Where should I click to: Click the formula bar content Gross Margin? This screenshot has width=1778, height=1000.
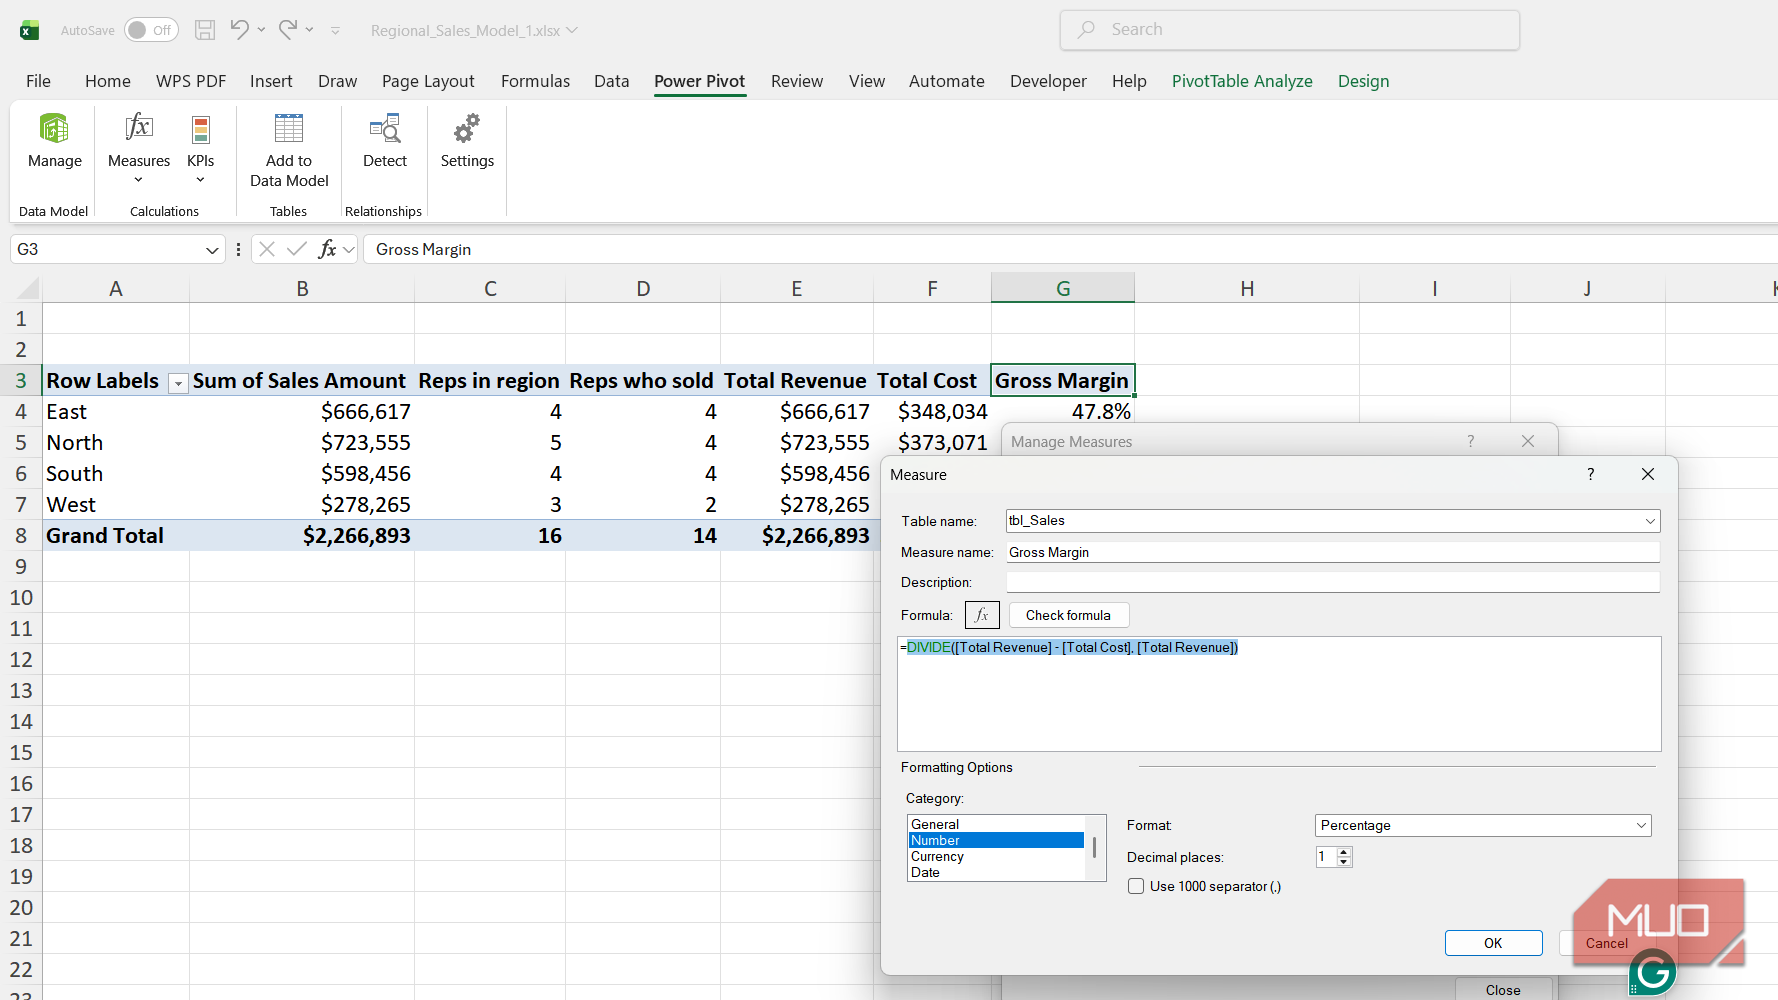pyautogui.click(x=423, y=250)
